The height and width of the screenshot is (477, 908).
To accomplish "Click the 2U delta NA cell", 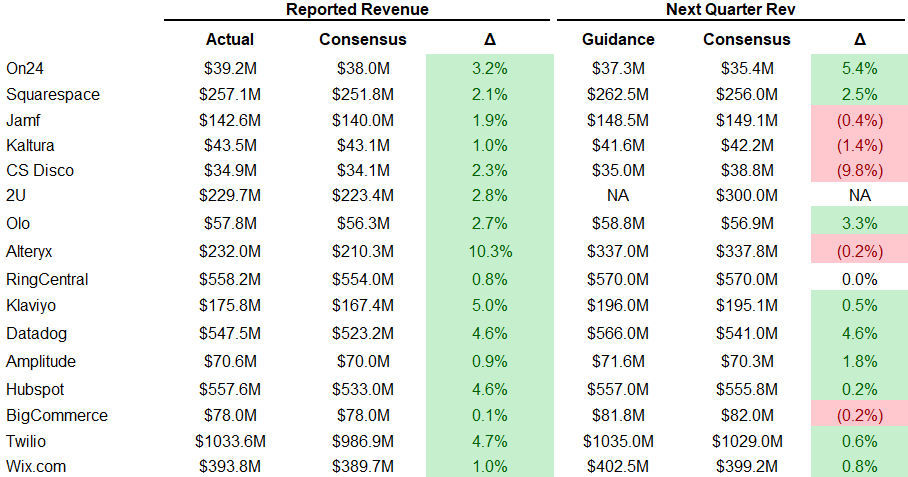I will pyautogui.click(x=859, y=195).
